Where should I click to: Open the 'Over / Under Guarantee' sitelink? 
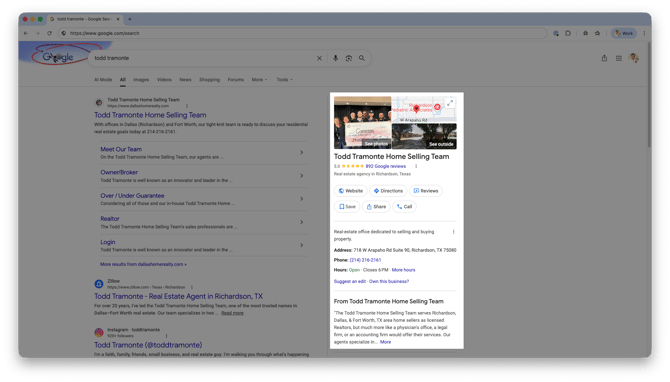pos(132,196)
